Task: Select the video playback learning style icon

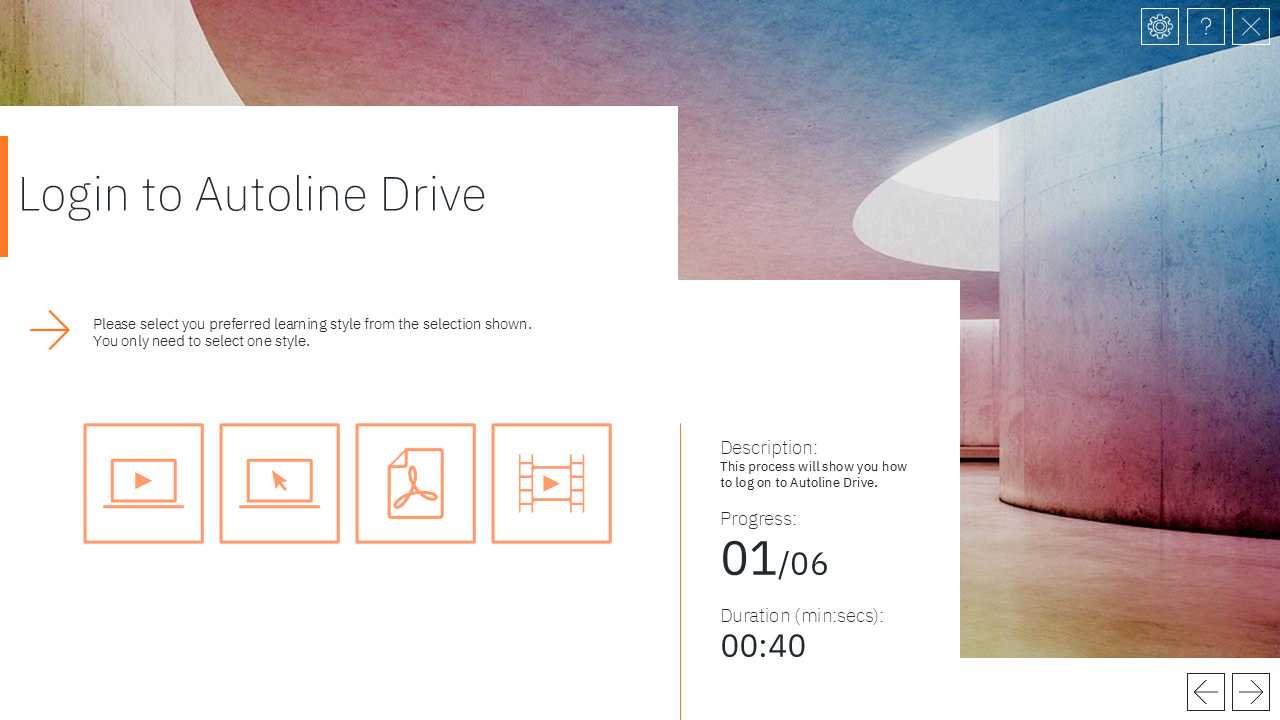Action: [143, 484]
